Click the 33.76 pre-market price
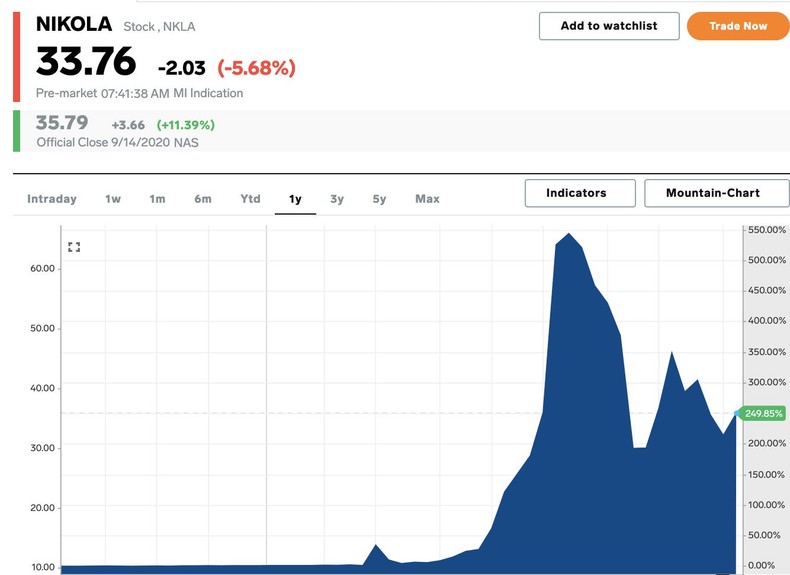This screenshot has height=575, width=790. [86, 62]
